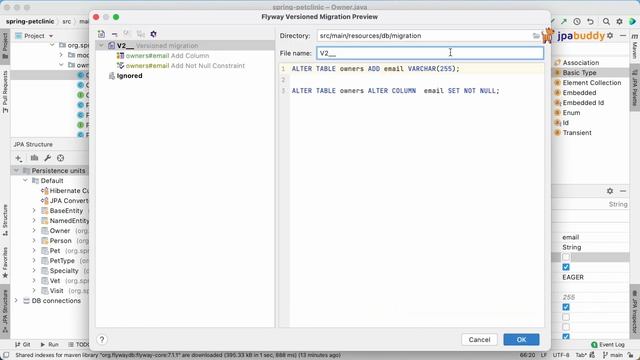Click the remove item icon in preview toolbar
Screen dimensions: 640x360
(114, 34)
